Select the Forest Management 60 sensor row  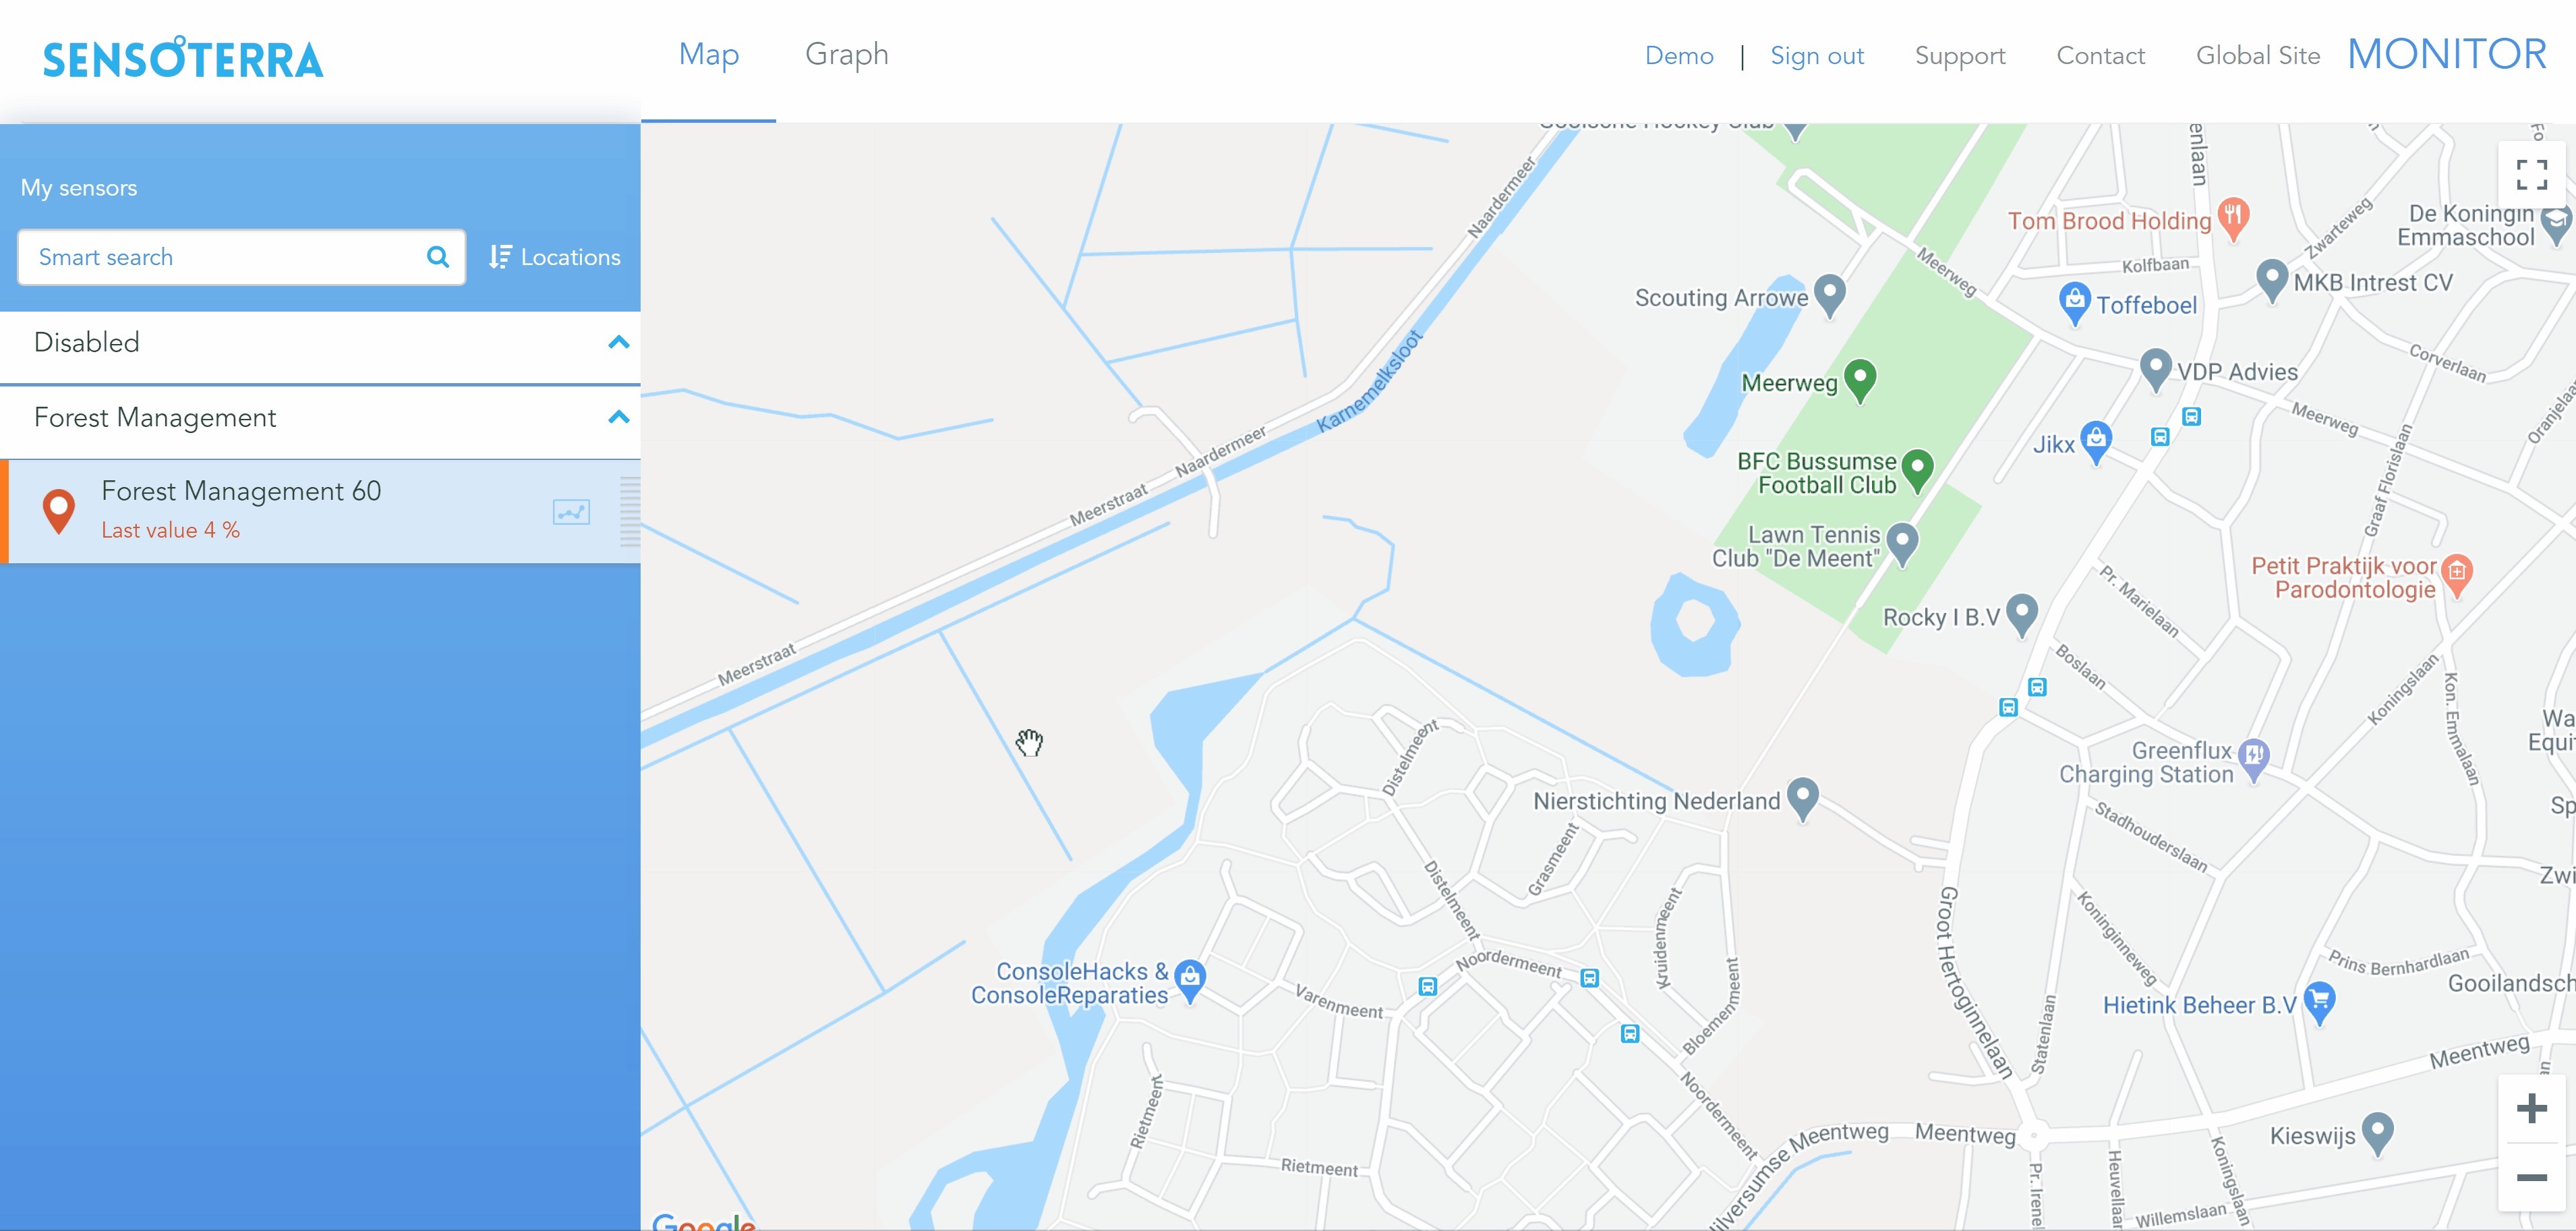tap(320, 511)
